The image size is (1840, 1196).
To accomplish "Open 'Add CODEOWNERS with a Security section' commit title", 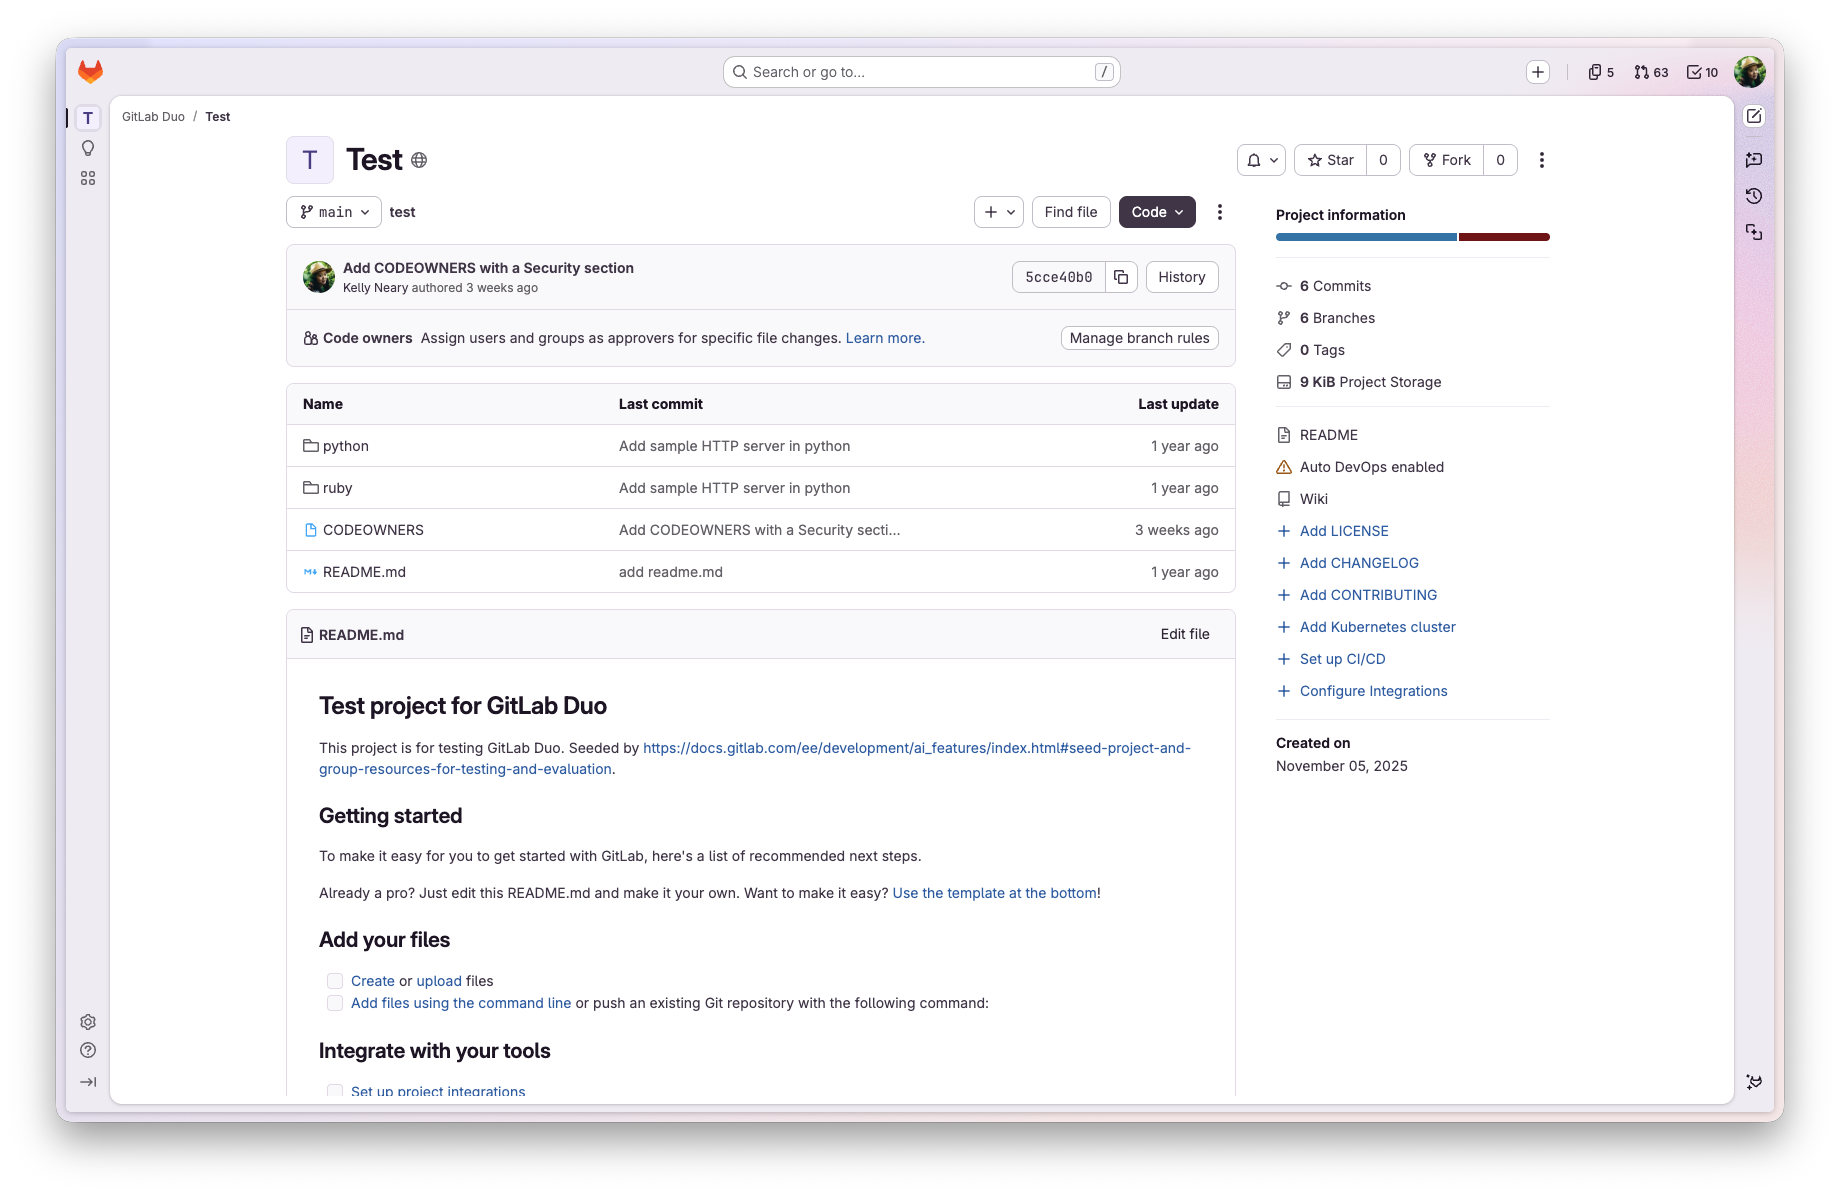I will [488, 268].
